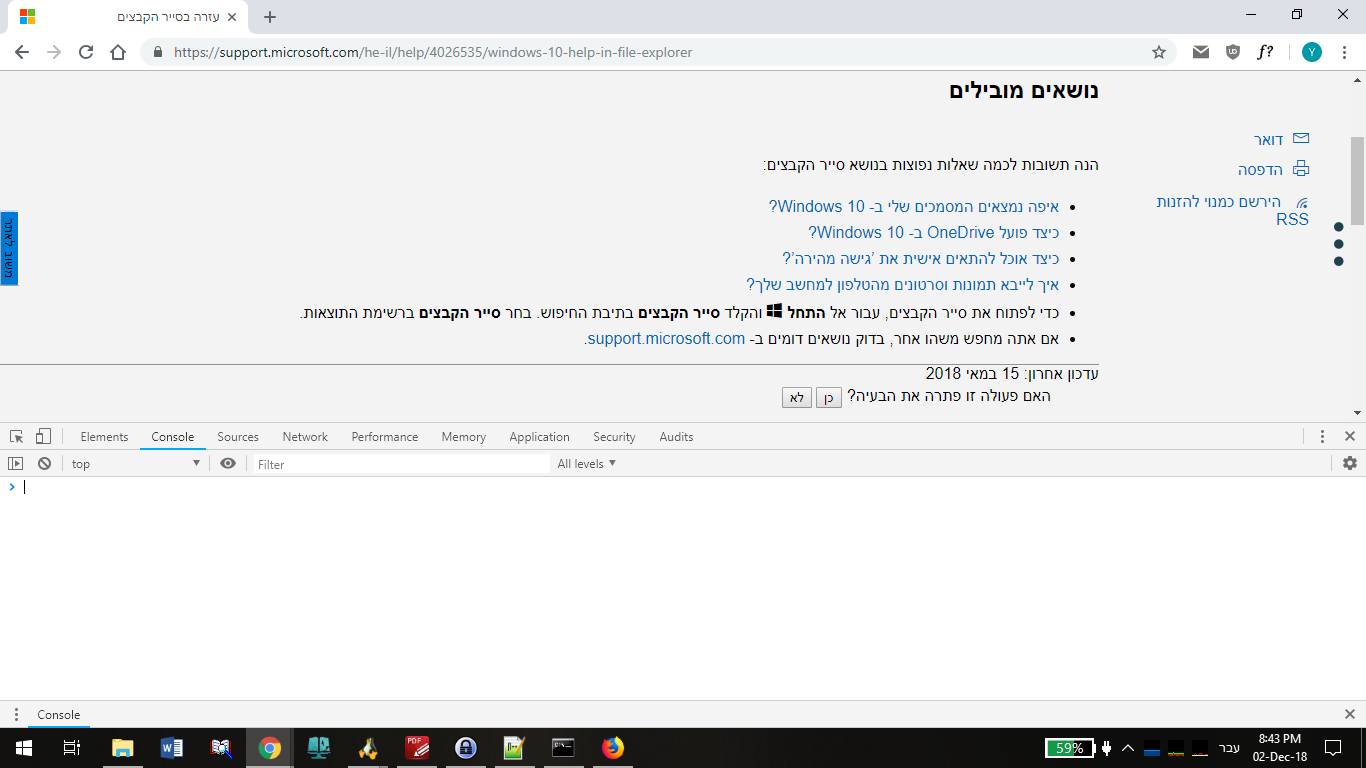Open the Elements tab in DevTools
Screen dimensions: 1366x768
pyautogui.click(x=104, y=437)
